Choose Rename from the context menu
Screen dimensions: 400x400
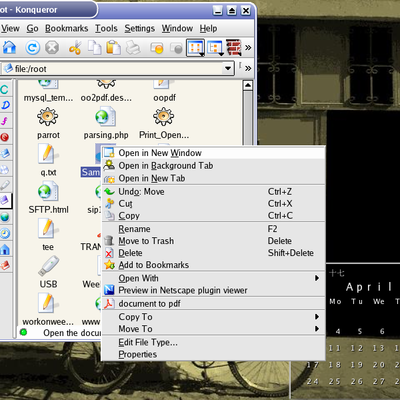click(213, 229)
